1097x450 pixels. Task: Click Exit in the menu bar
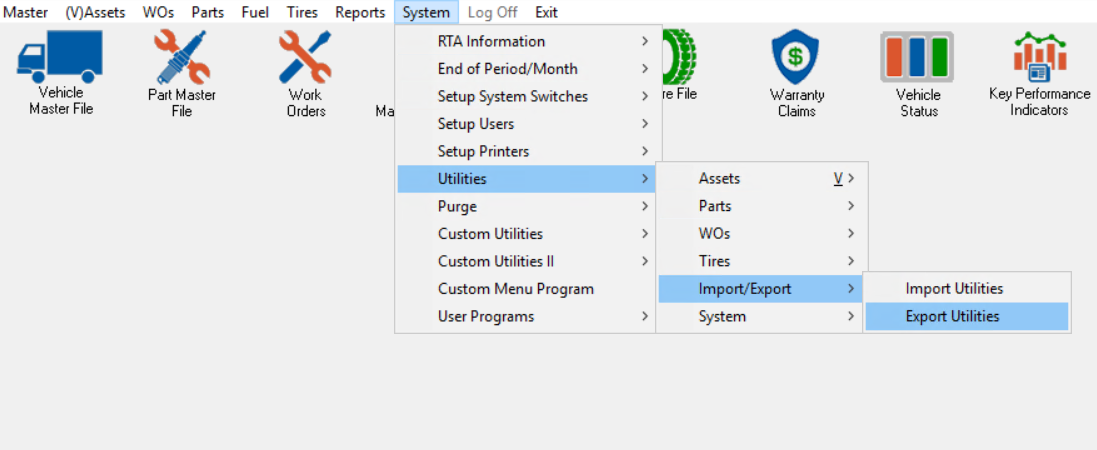click(546, 12)
